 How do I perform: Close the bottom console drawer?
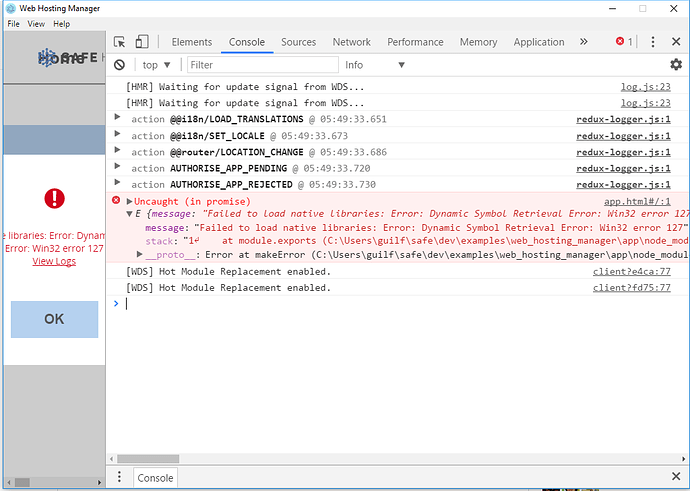[x=676, y=476]
